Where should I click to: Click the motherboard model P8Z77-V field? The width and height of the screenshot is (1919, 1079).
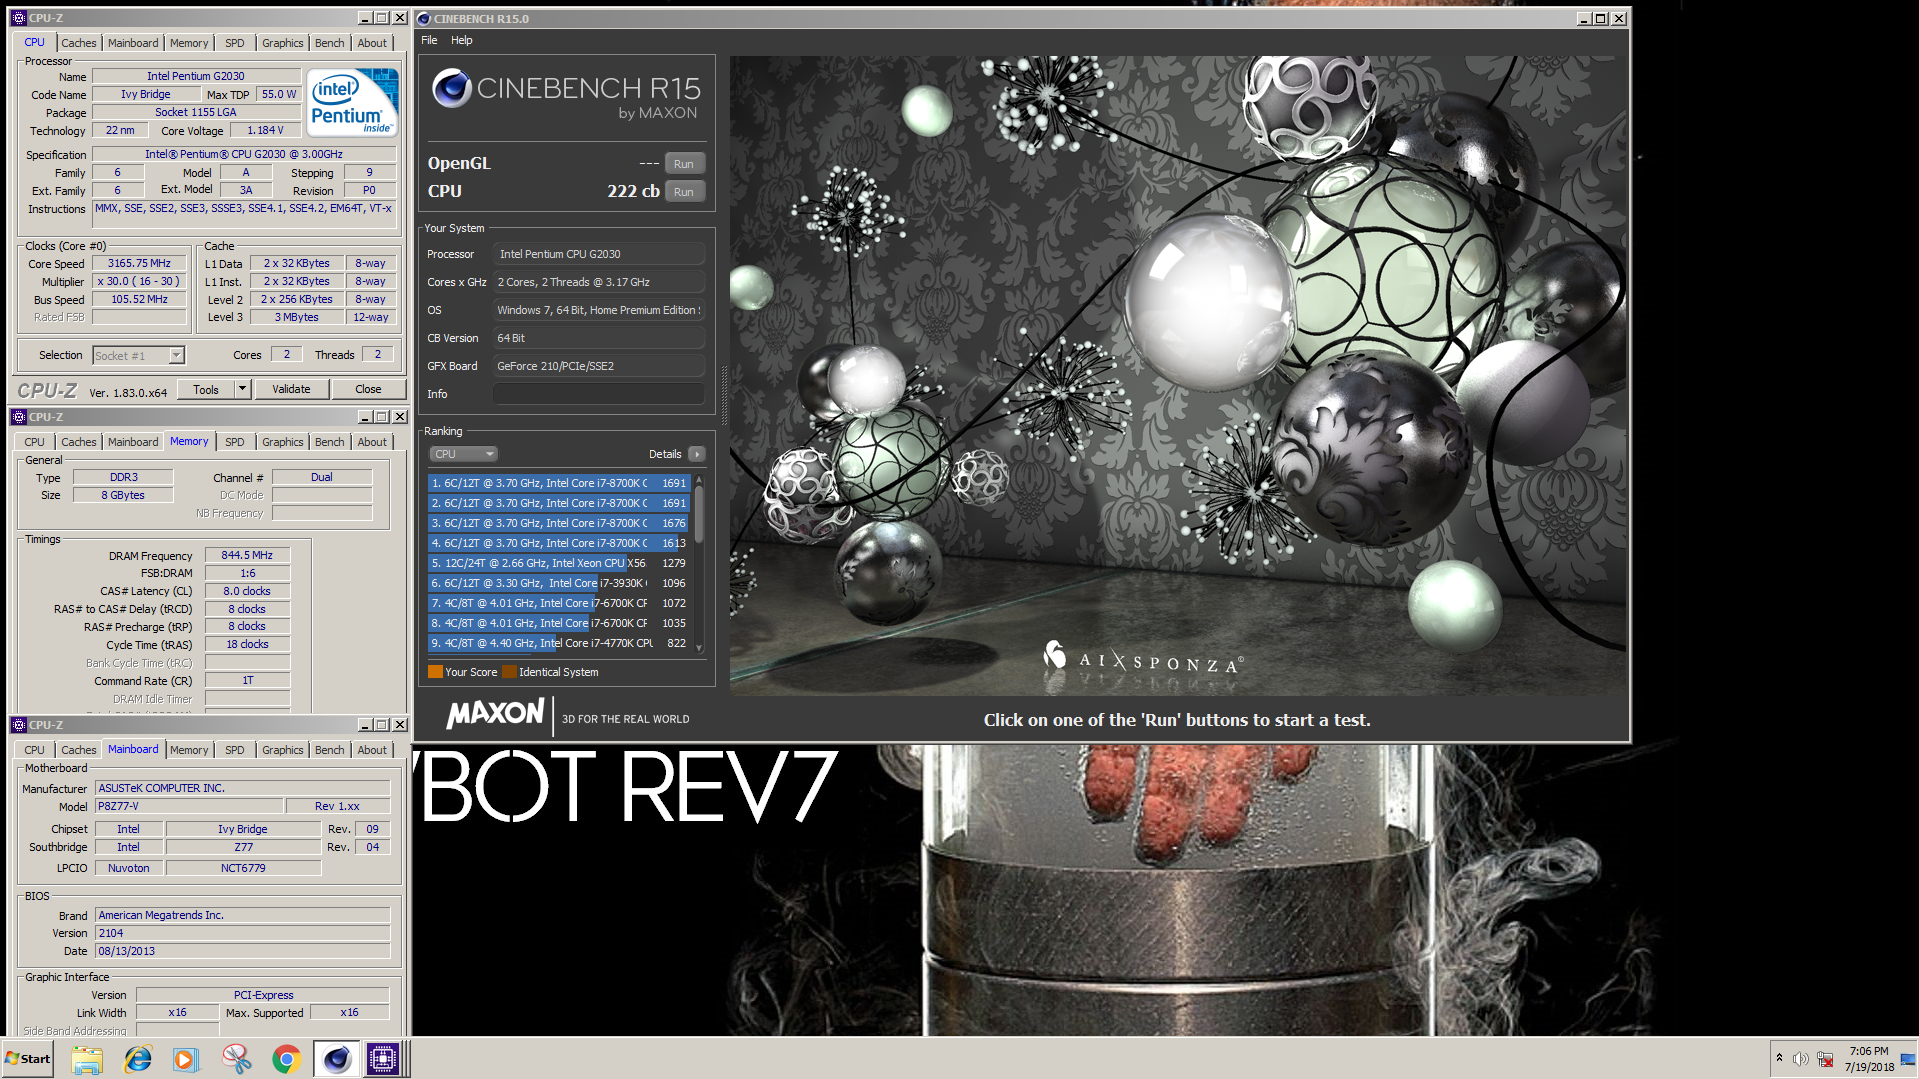[x=188, y=806]
